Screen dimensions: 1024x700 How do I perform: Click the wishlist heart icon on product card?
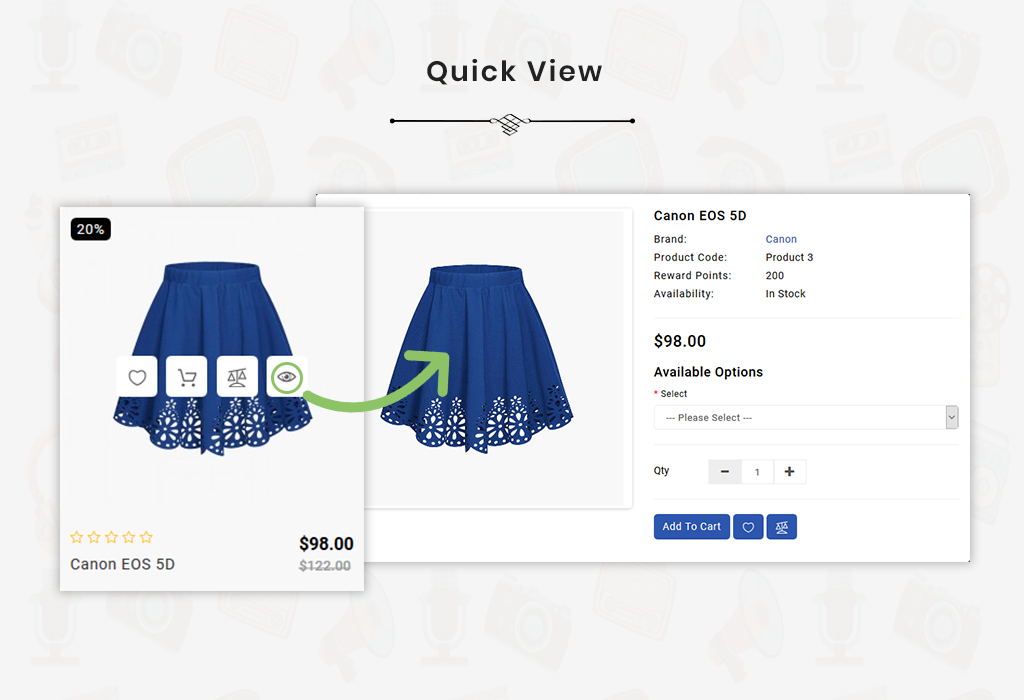click(x=136, y=377)
